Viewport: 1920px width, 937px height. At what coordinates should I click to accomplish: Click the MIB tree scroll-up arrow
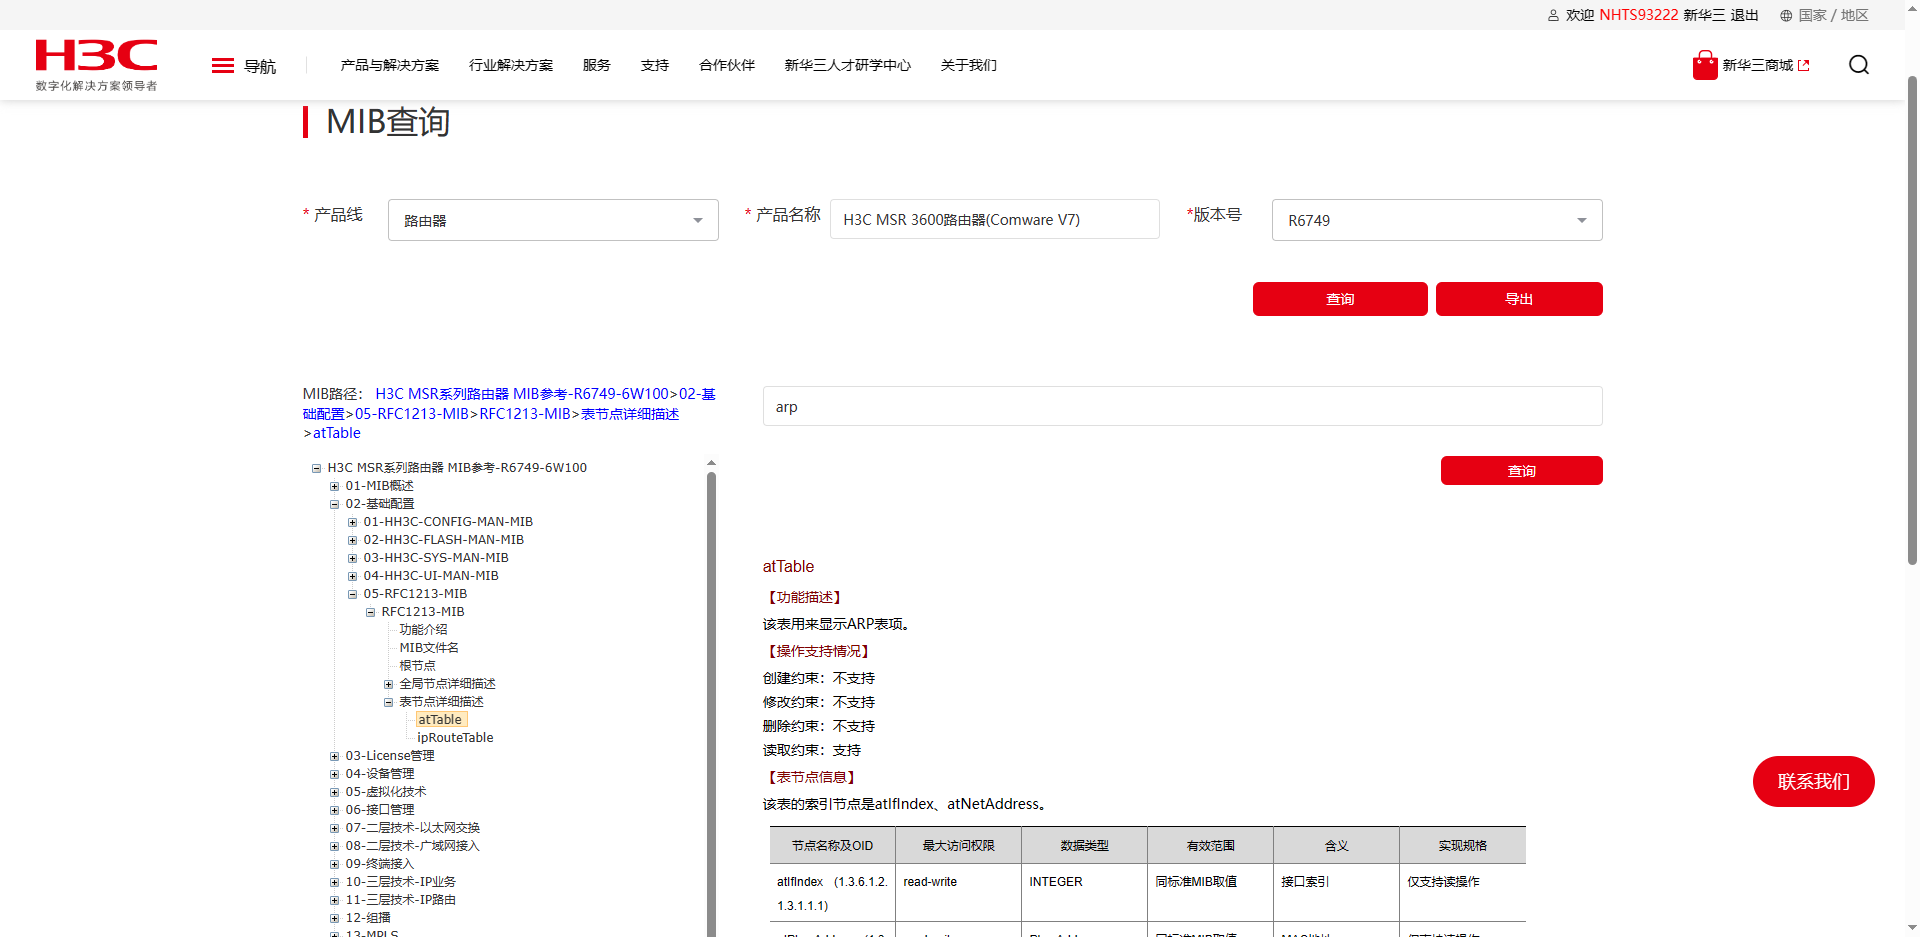(x=711, y=463)
